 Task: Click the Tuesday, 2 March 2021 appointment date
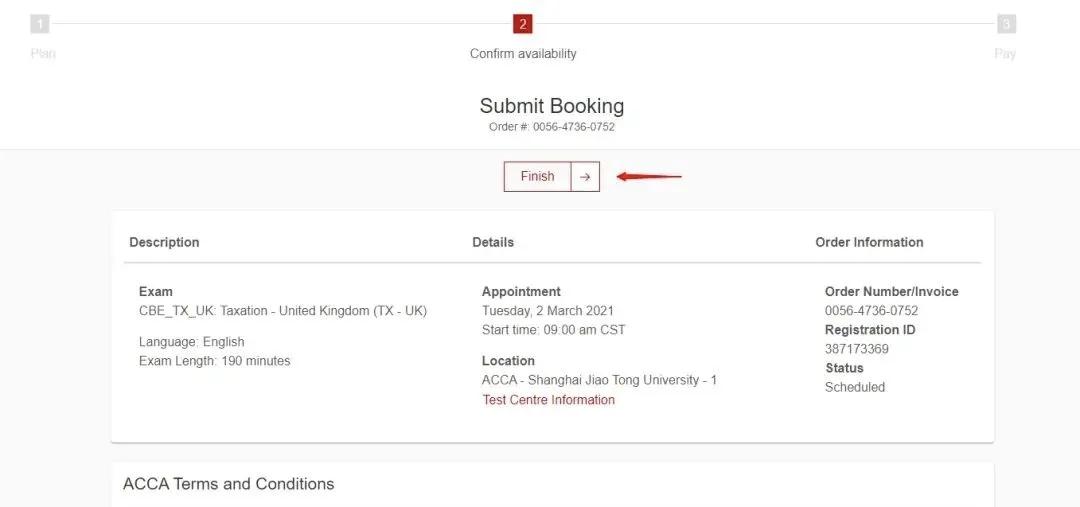tap(548, 311)
